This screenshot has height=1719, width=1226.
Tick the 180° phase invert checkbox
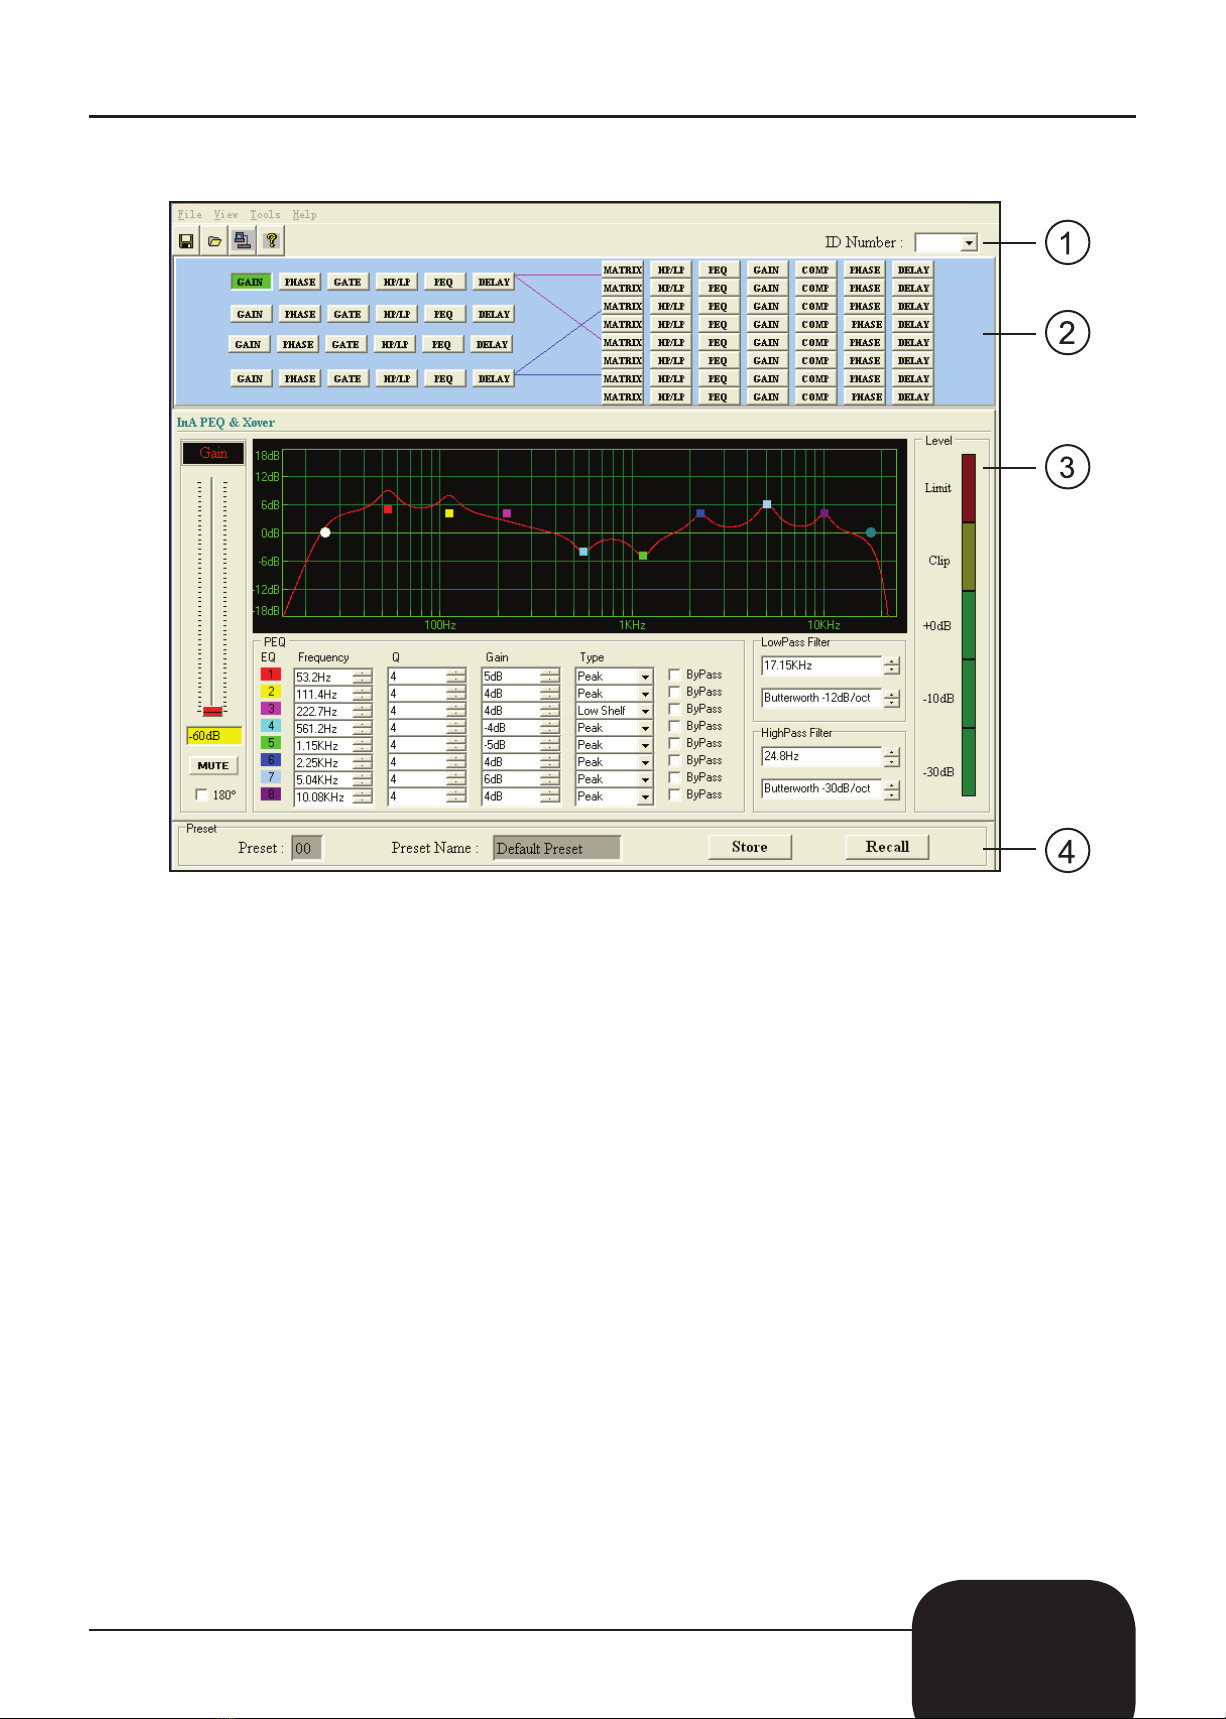point(201,795)
